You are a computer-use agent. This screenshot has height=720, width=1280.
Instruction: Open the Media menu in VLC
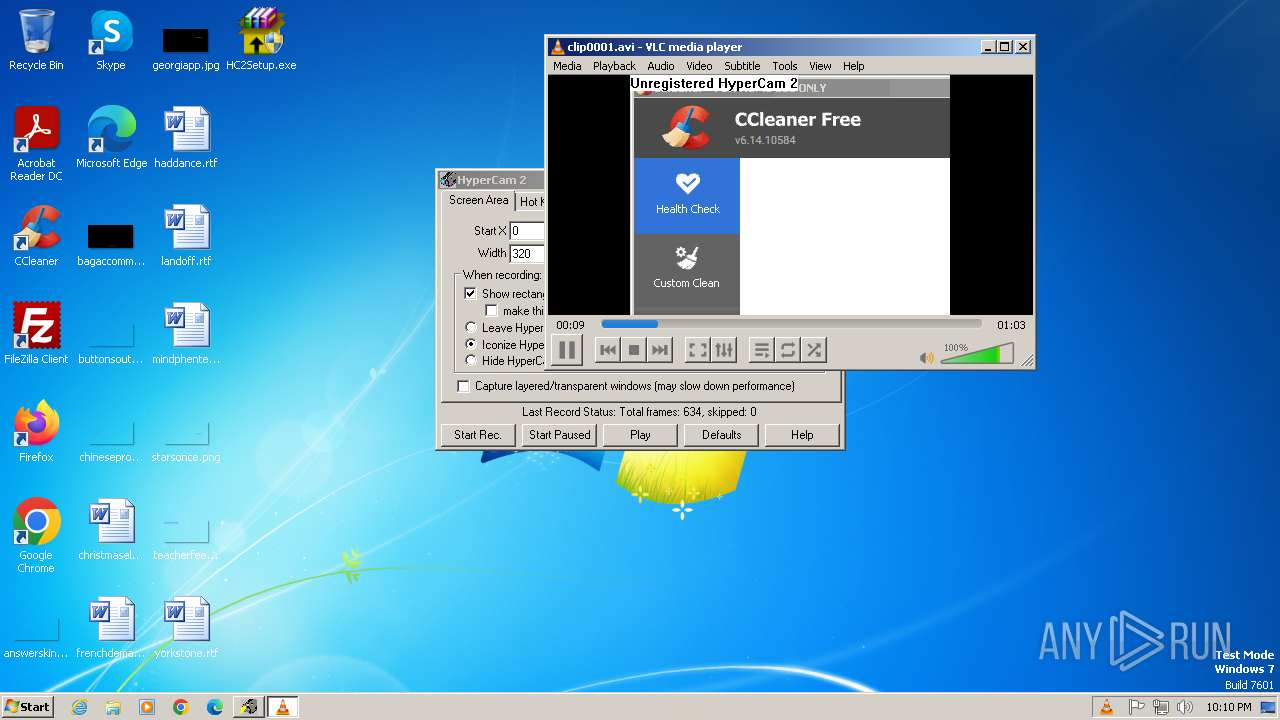coord(567,66)
